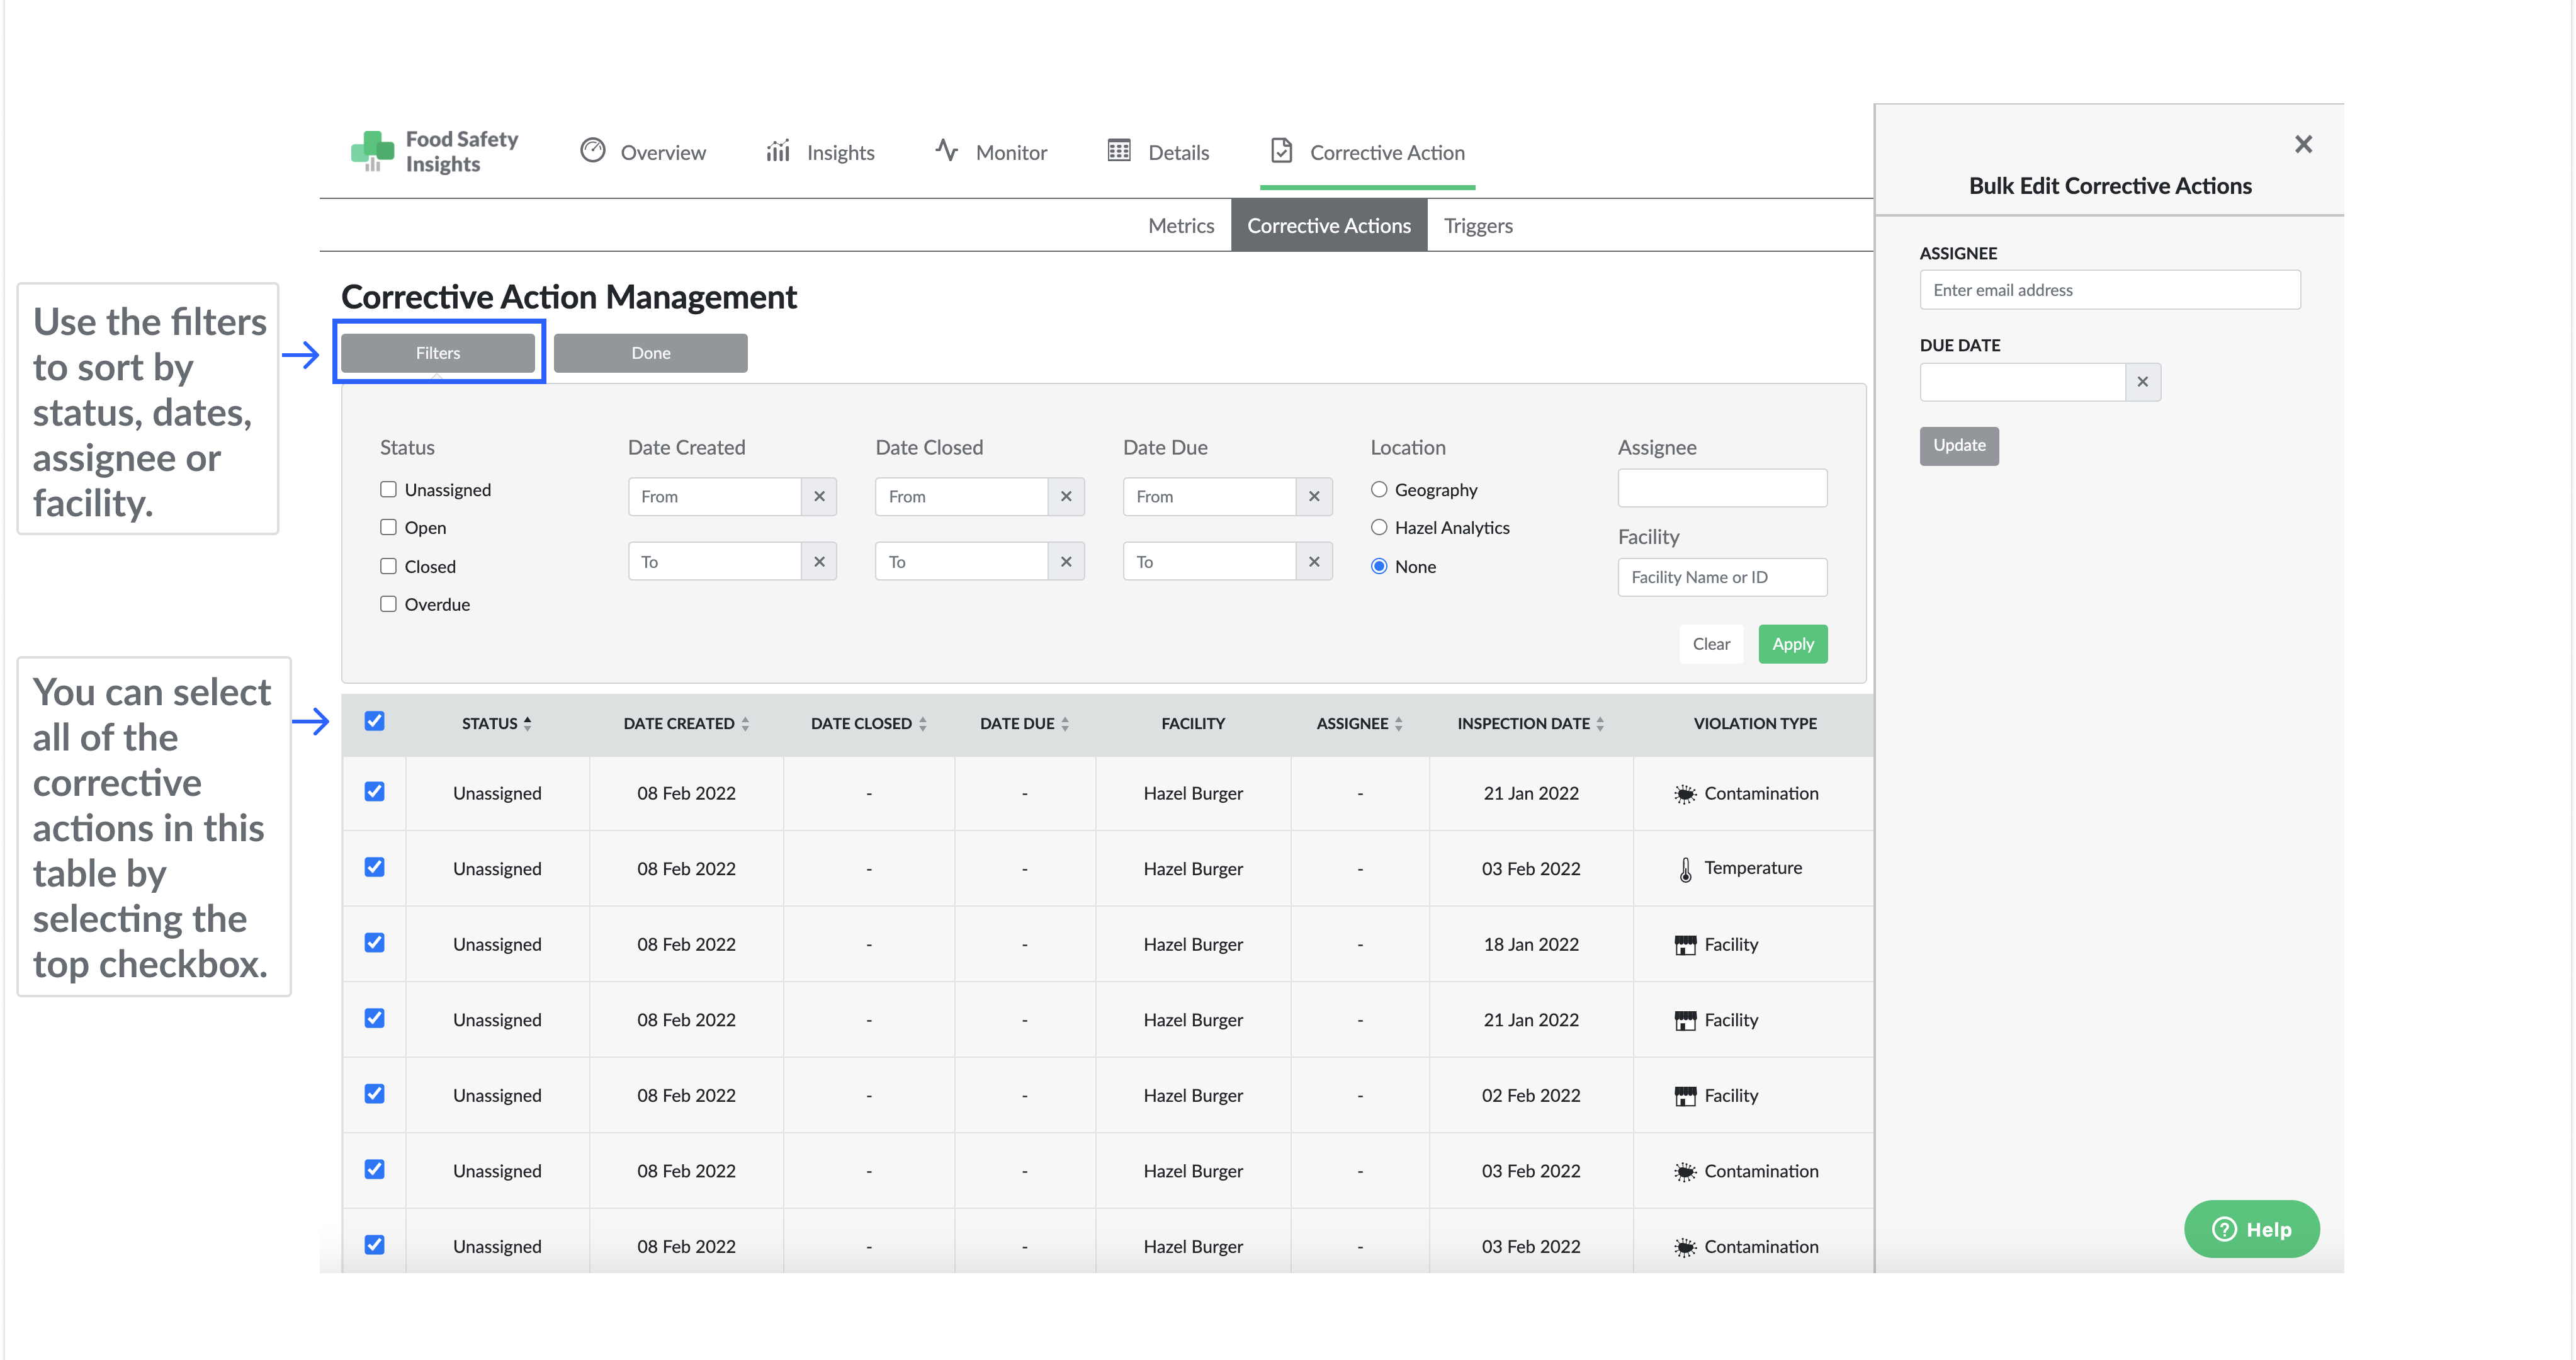Sort table by Status column arrows
The width and height of the screenshot is (2576, 1360).
[527, 723]
